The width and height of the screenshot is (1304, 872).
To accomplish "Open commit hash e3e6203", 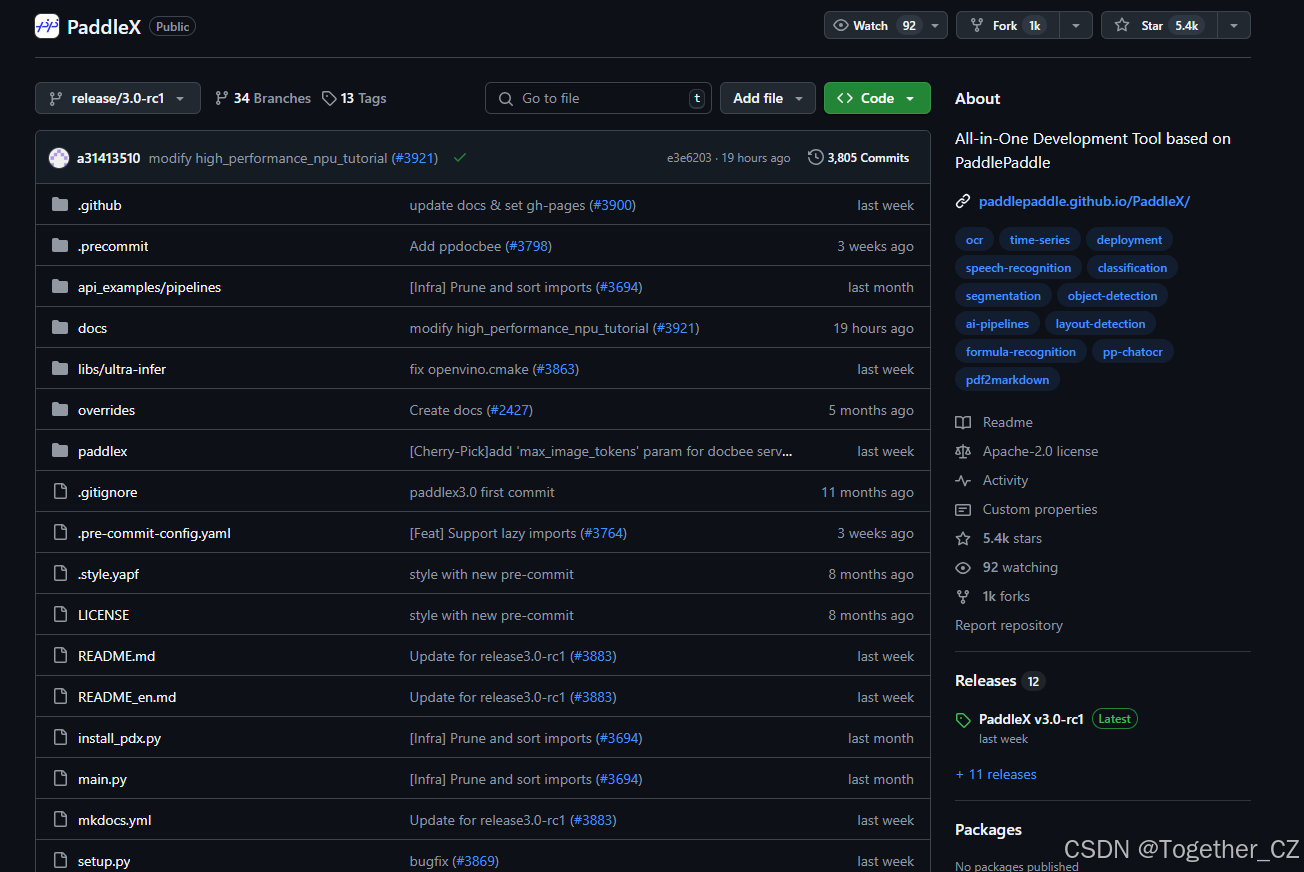I will [x=689, y=158].
